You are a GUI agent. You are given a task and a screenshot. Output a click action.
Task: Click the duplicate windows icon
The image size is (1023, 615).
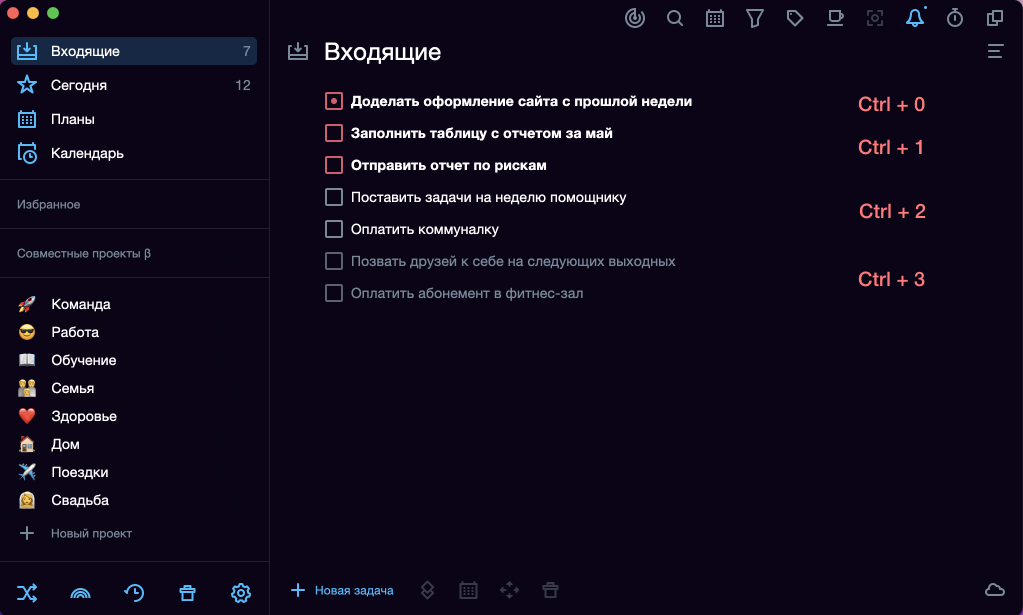coord(995,18)
